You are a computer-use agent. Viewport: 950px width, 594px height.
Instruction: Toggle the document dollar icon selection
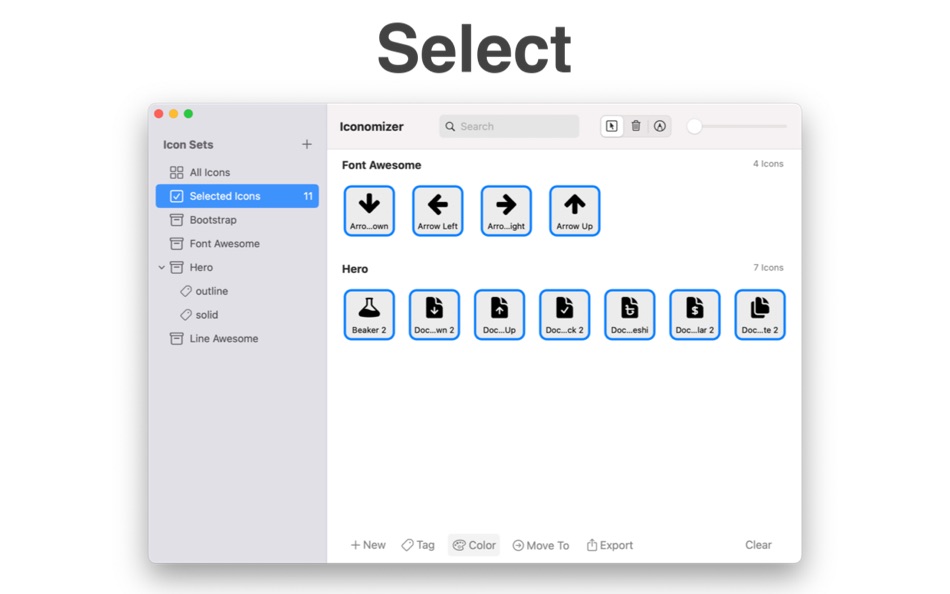pos(694,313)
